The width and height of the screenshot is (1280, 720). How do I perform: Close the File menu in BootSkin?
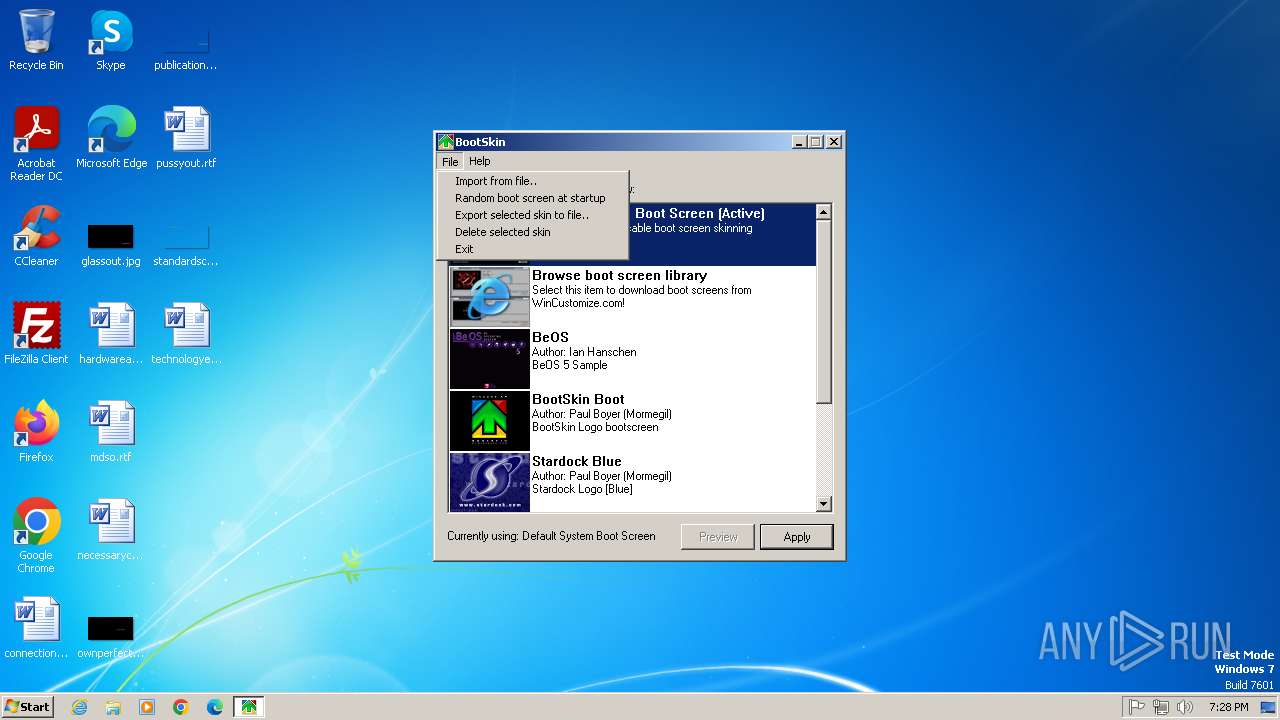(x=450, y=161)
